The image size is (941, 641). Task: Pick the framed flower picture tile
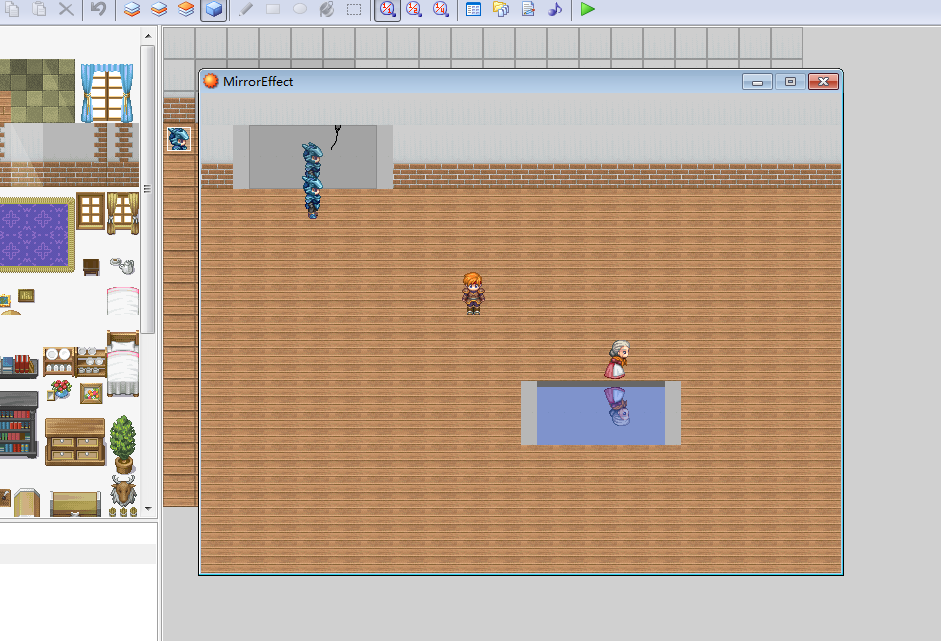(91, 394)
